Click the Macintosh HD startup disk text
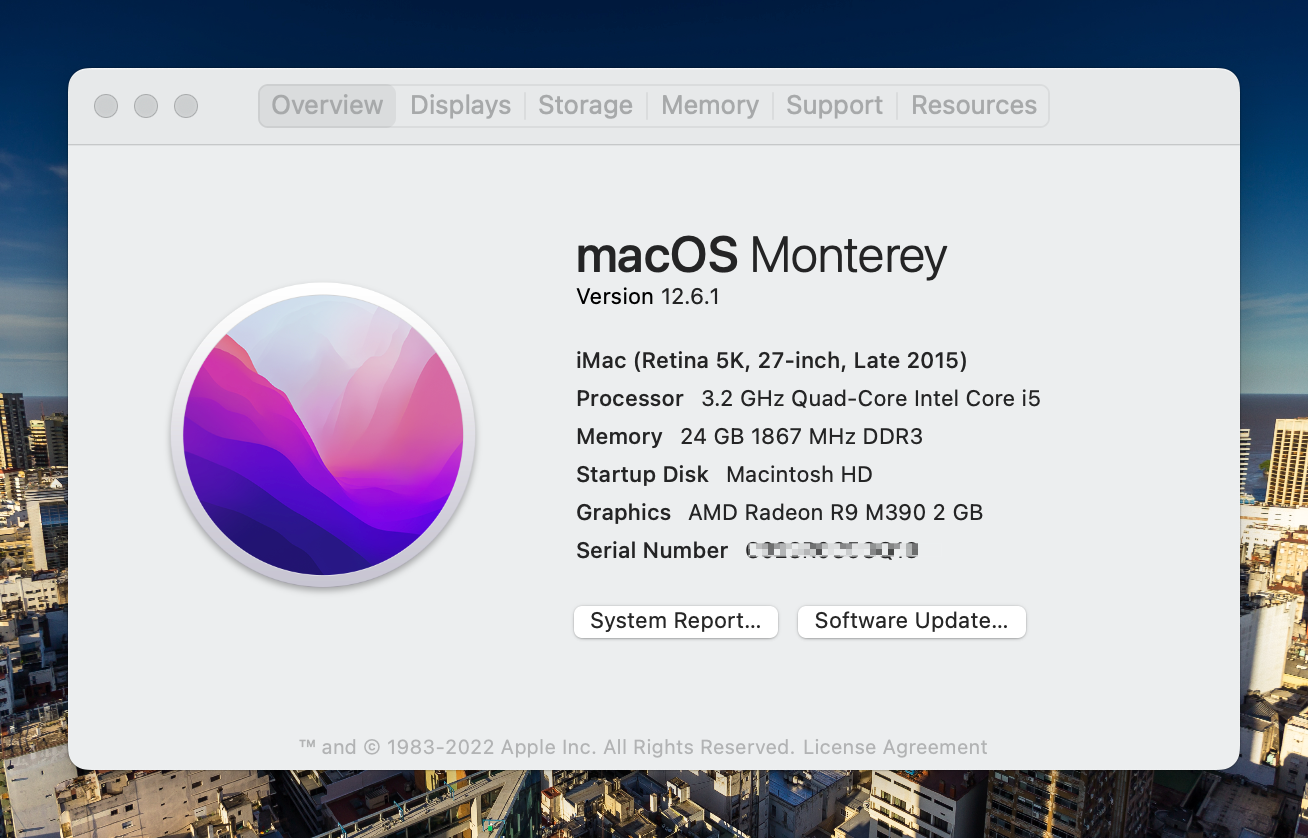 pos(799,474)
